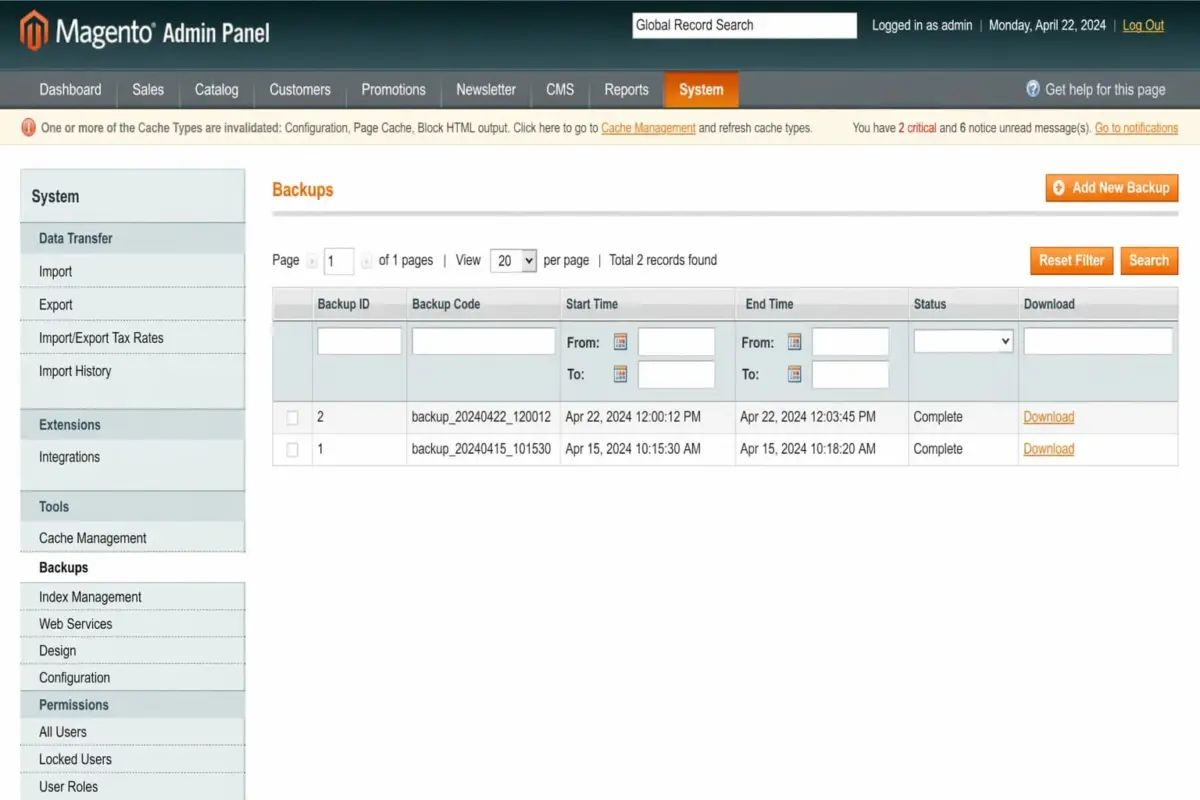
Task: Click the Magento logo icon
Action: click(x=34, y=30)
